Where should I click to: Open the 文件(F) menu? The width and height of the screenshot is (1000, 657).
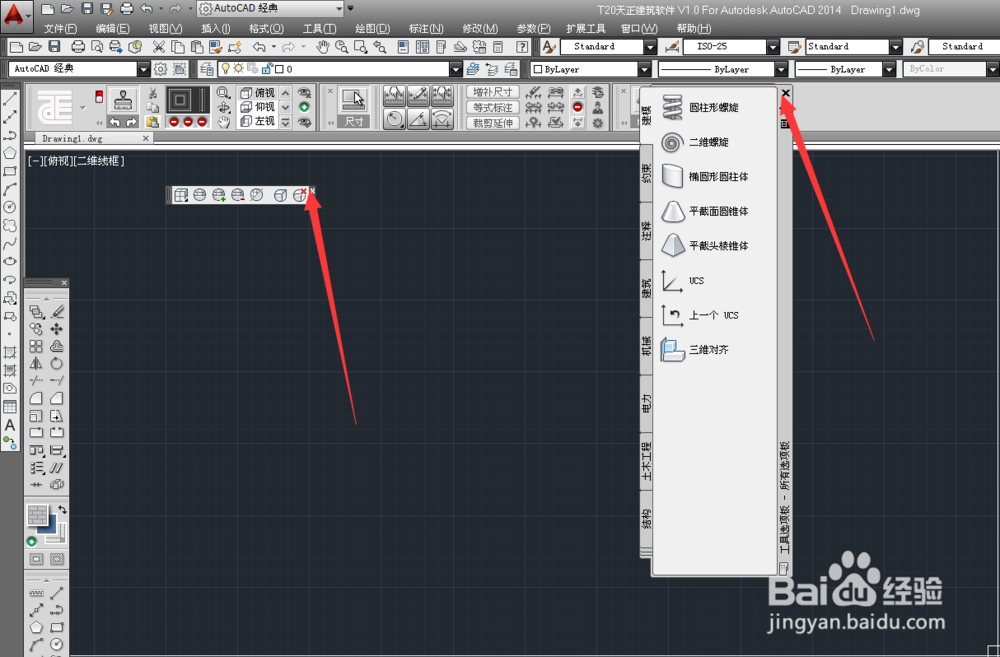61,29
